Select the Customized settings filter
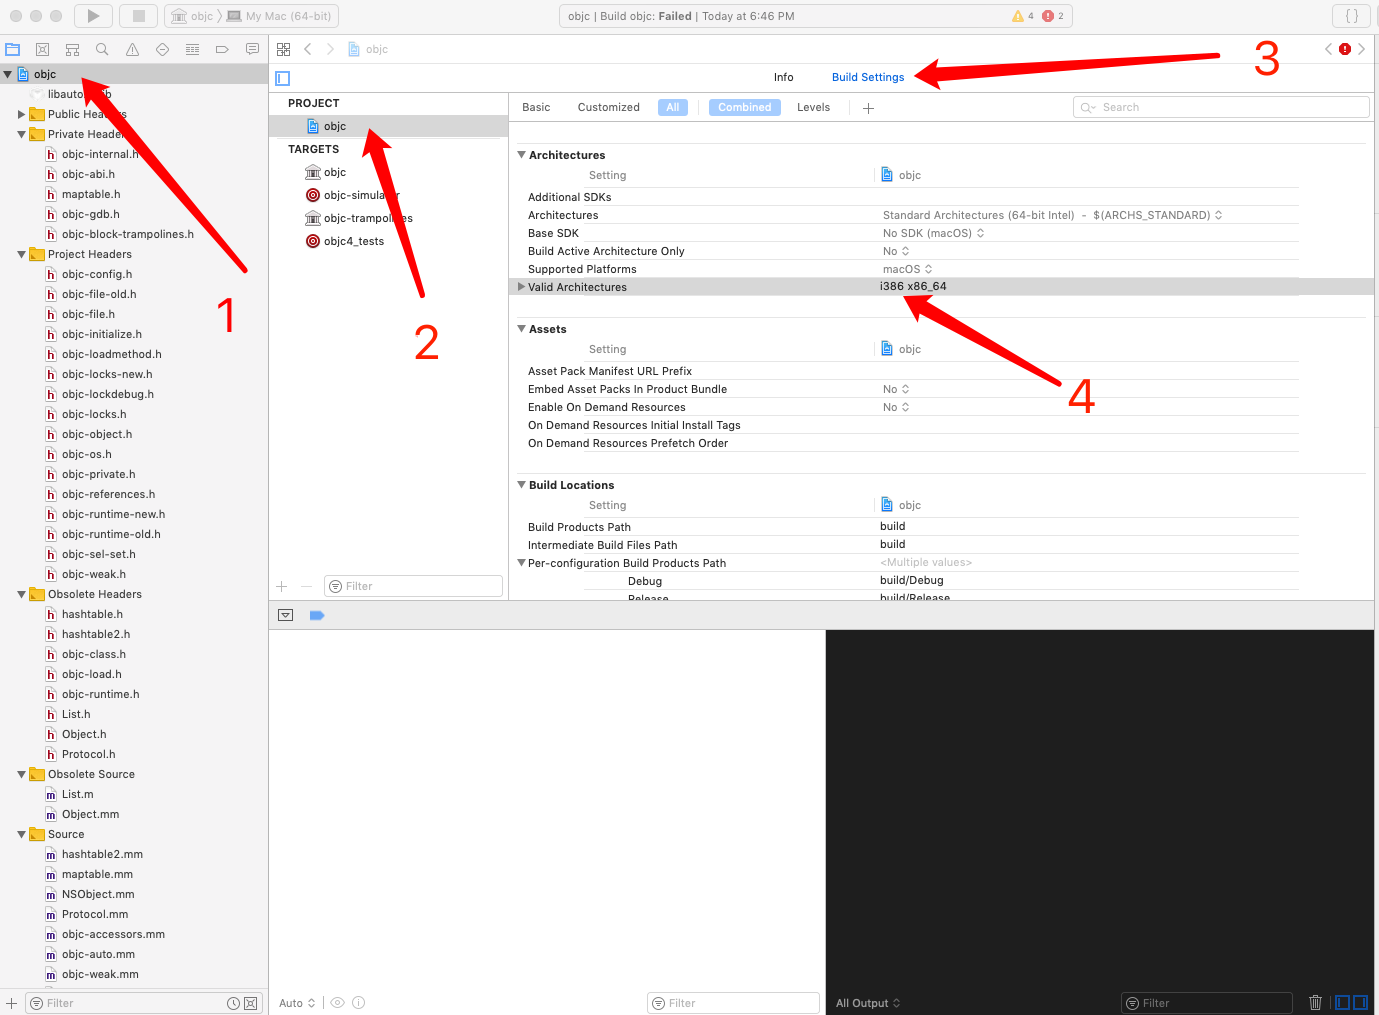Image resolution: width=1379 pixels, height=1015 pixels. point(608,107)
